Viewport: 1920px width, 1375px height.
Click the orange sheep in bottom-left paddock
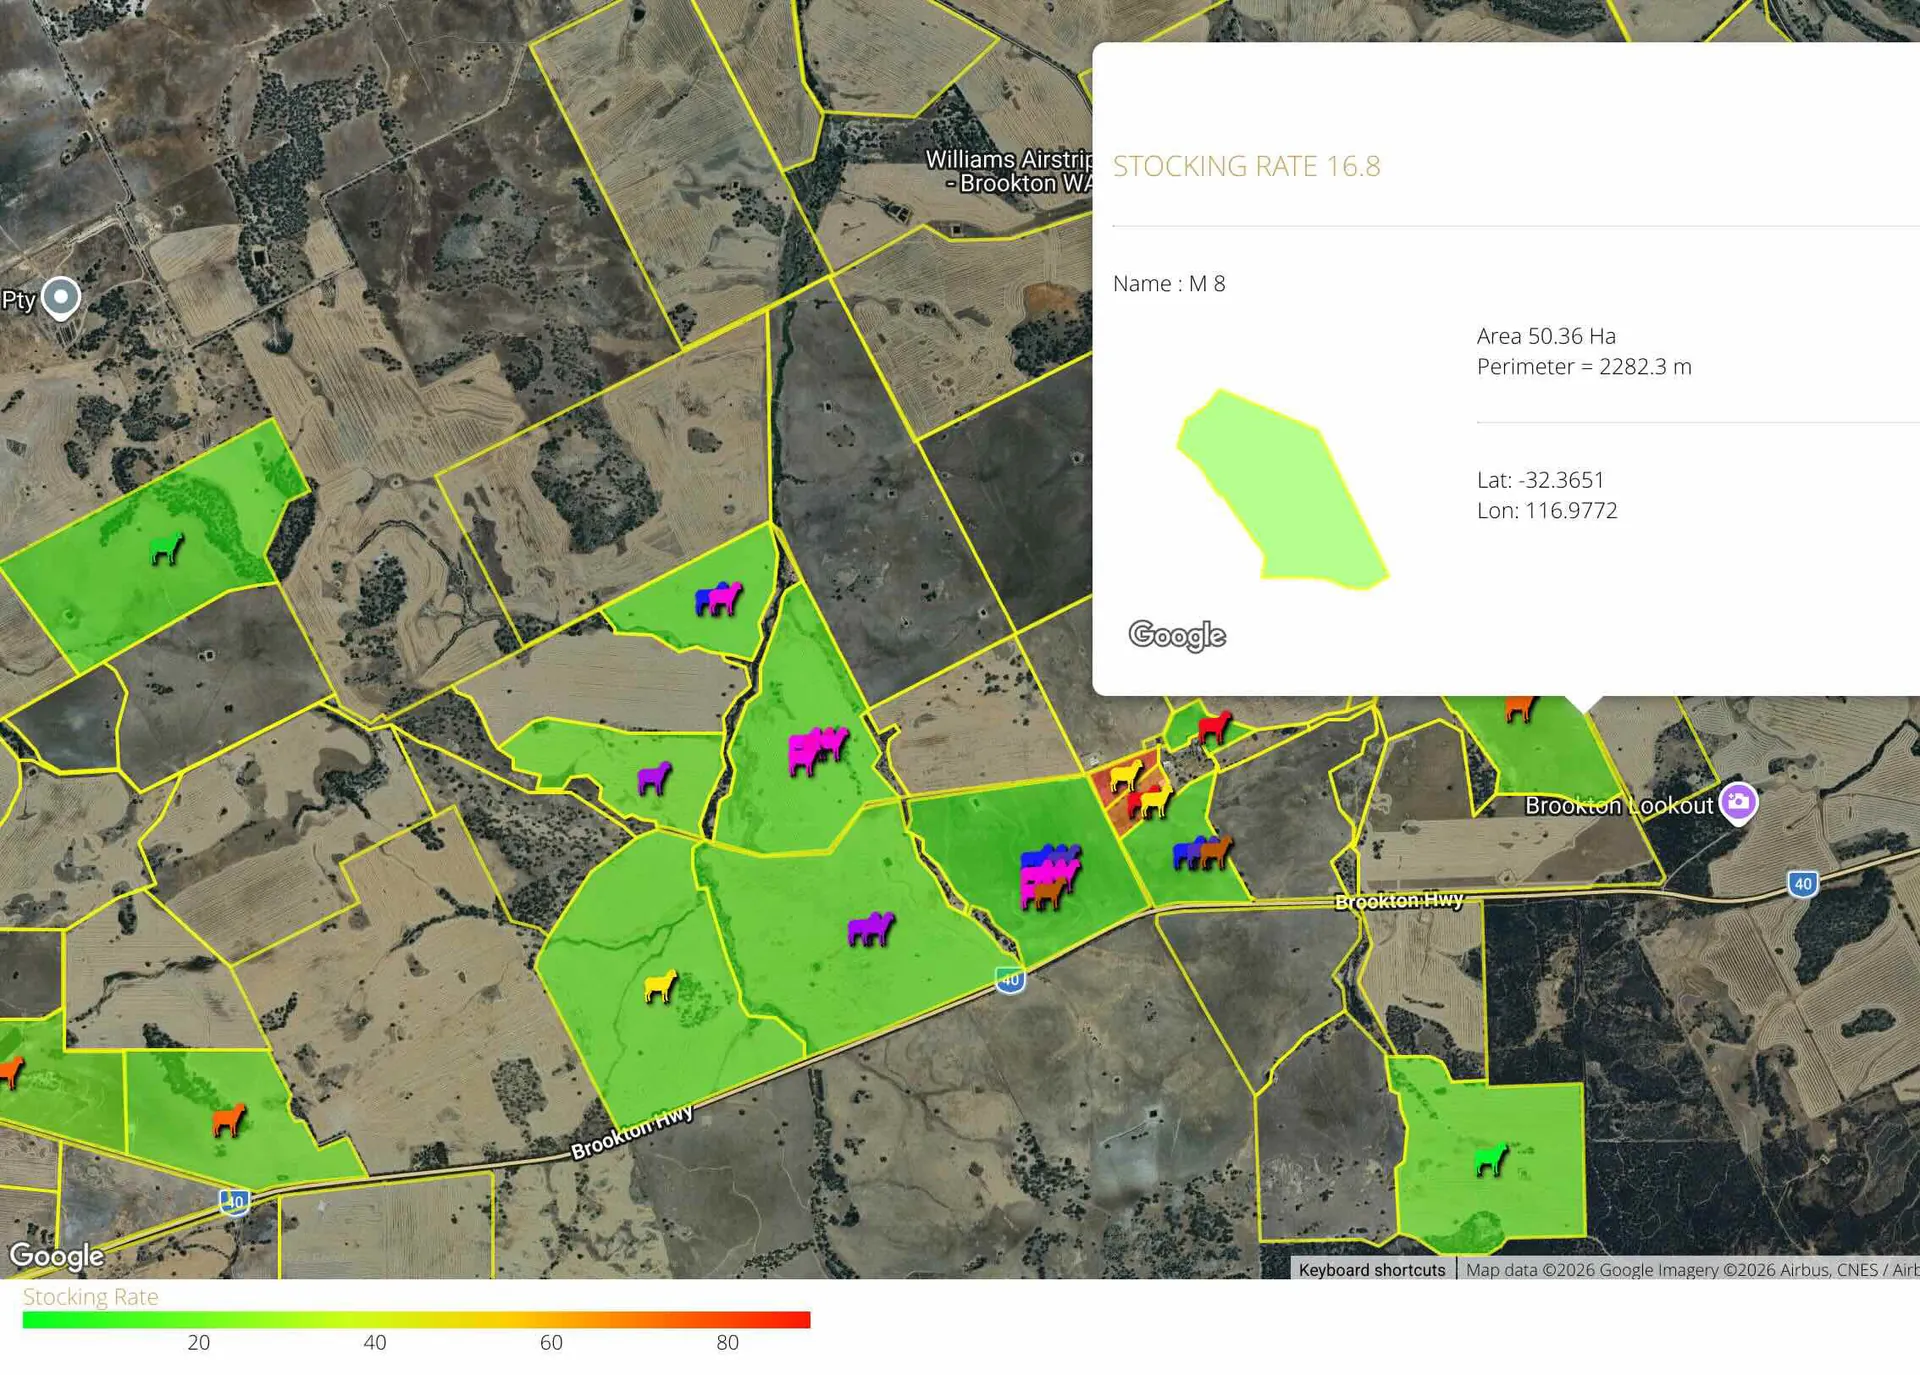(x=228, y=1120)
